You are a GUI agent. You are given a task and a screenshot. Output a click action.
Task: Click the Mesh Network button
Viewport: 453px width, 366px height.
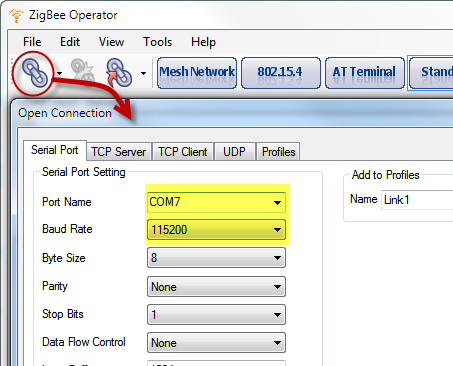point(197,73)
